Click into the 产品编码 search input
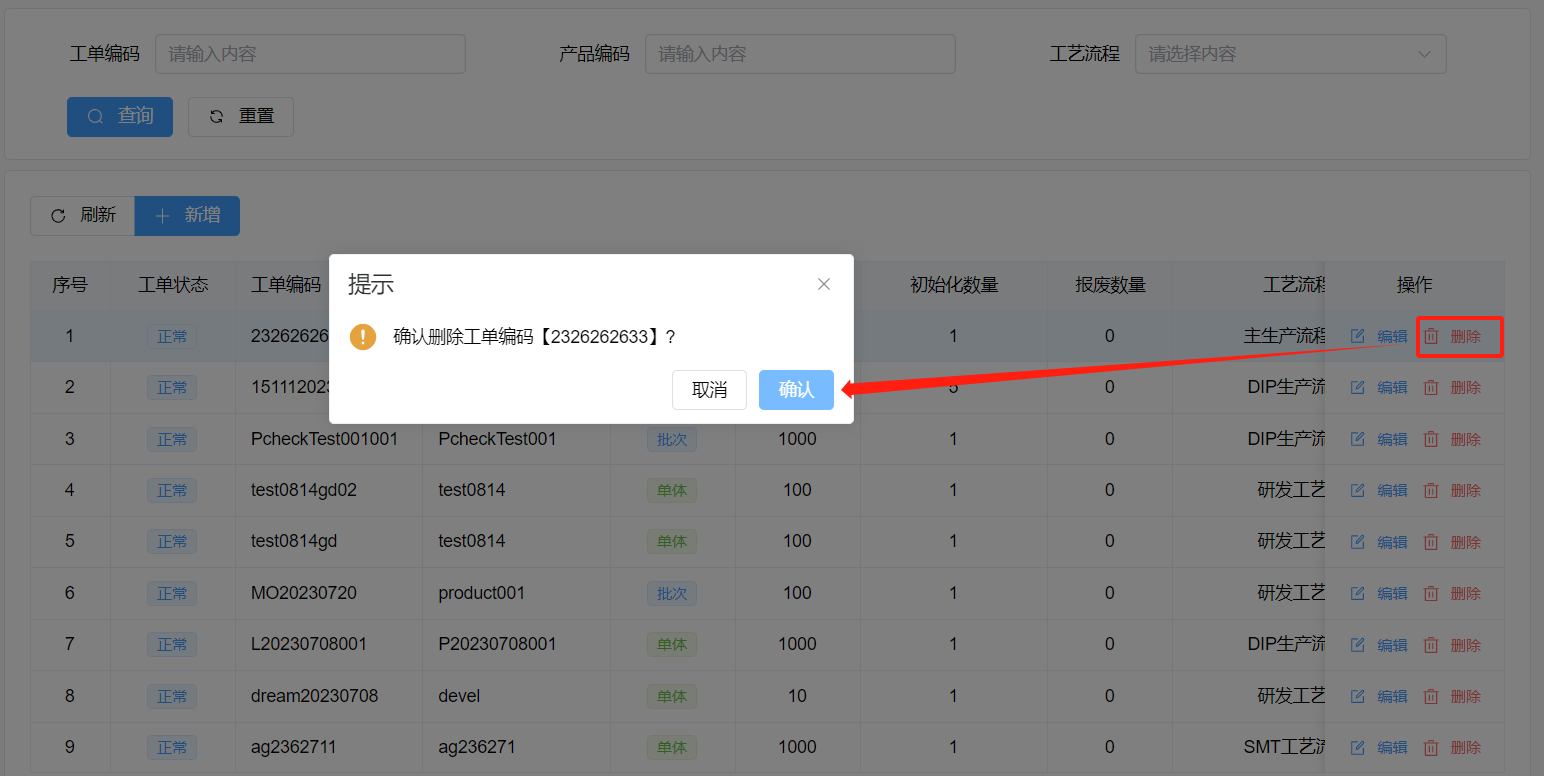1544x776 pixels. 800,54
